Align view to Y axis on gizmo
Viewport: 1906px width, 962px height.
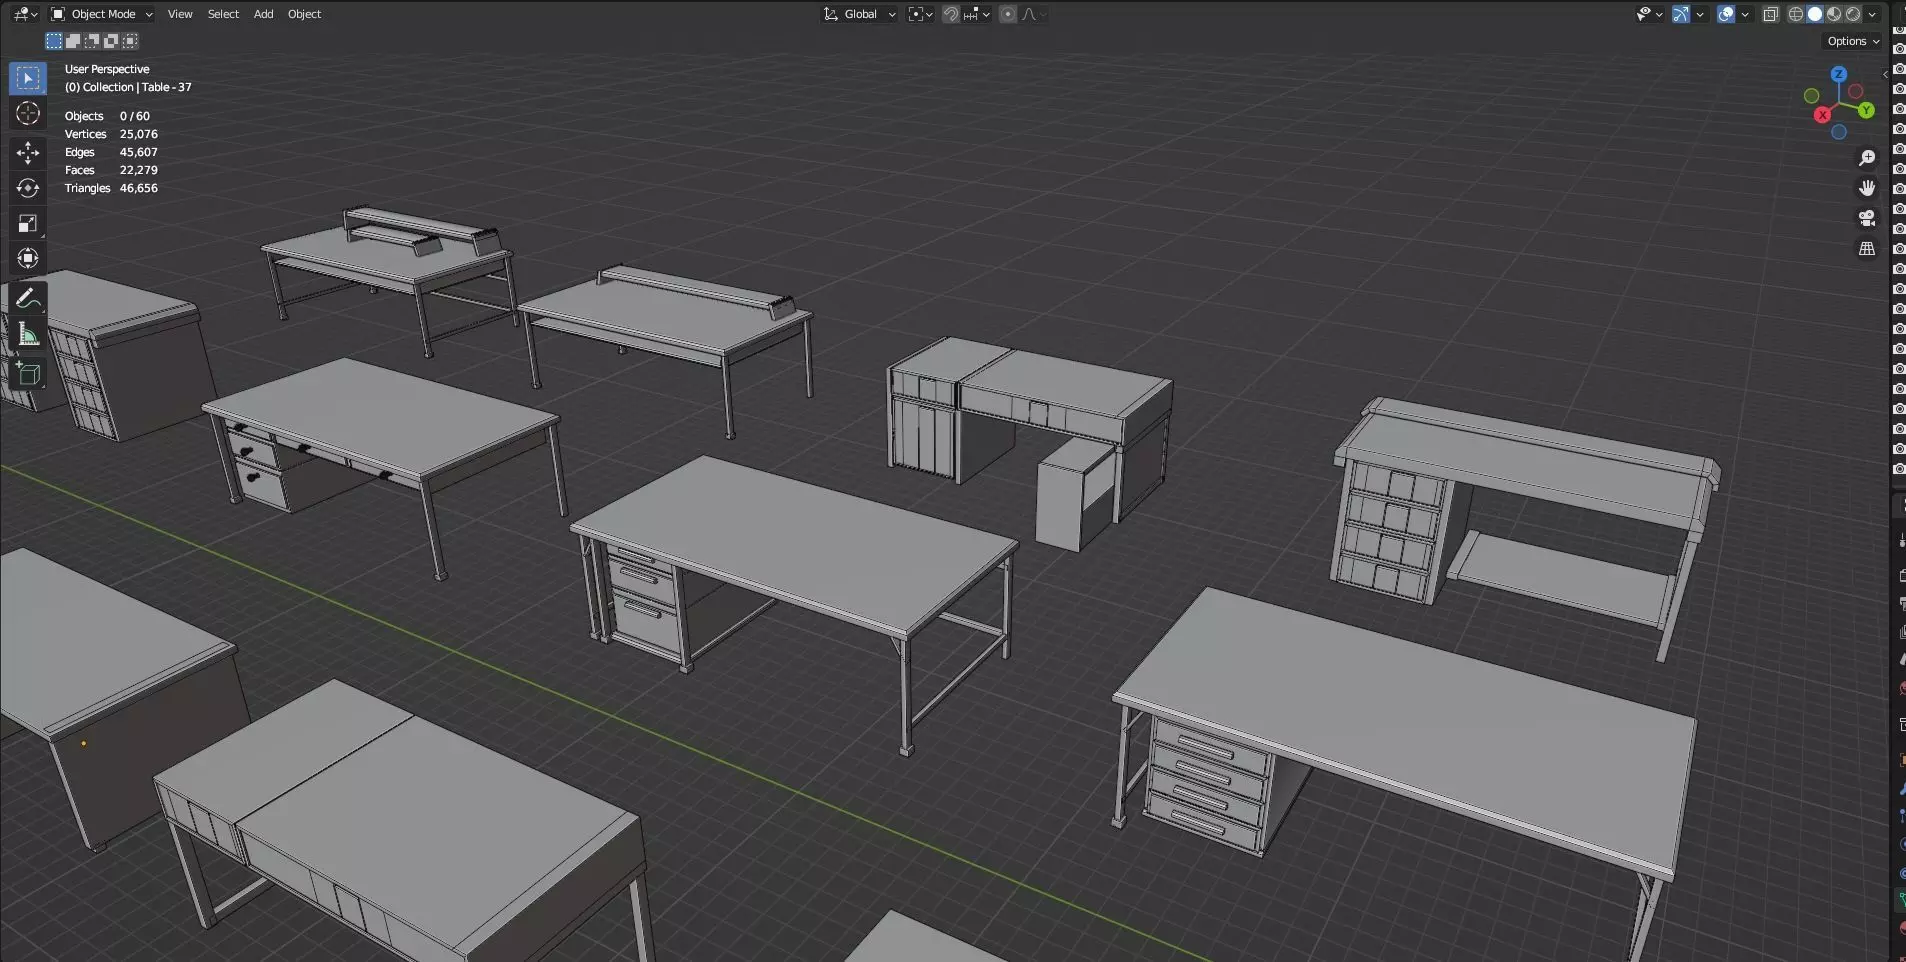pos(1866,110)
